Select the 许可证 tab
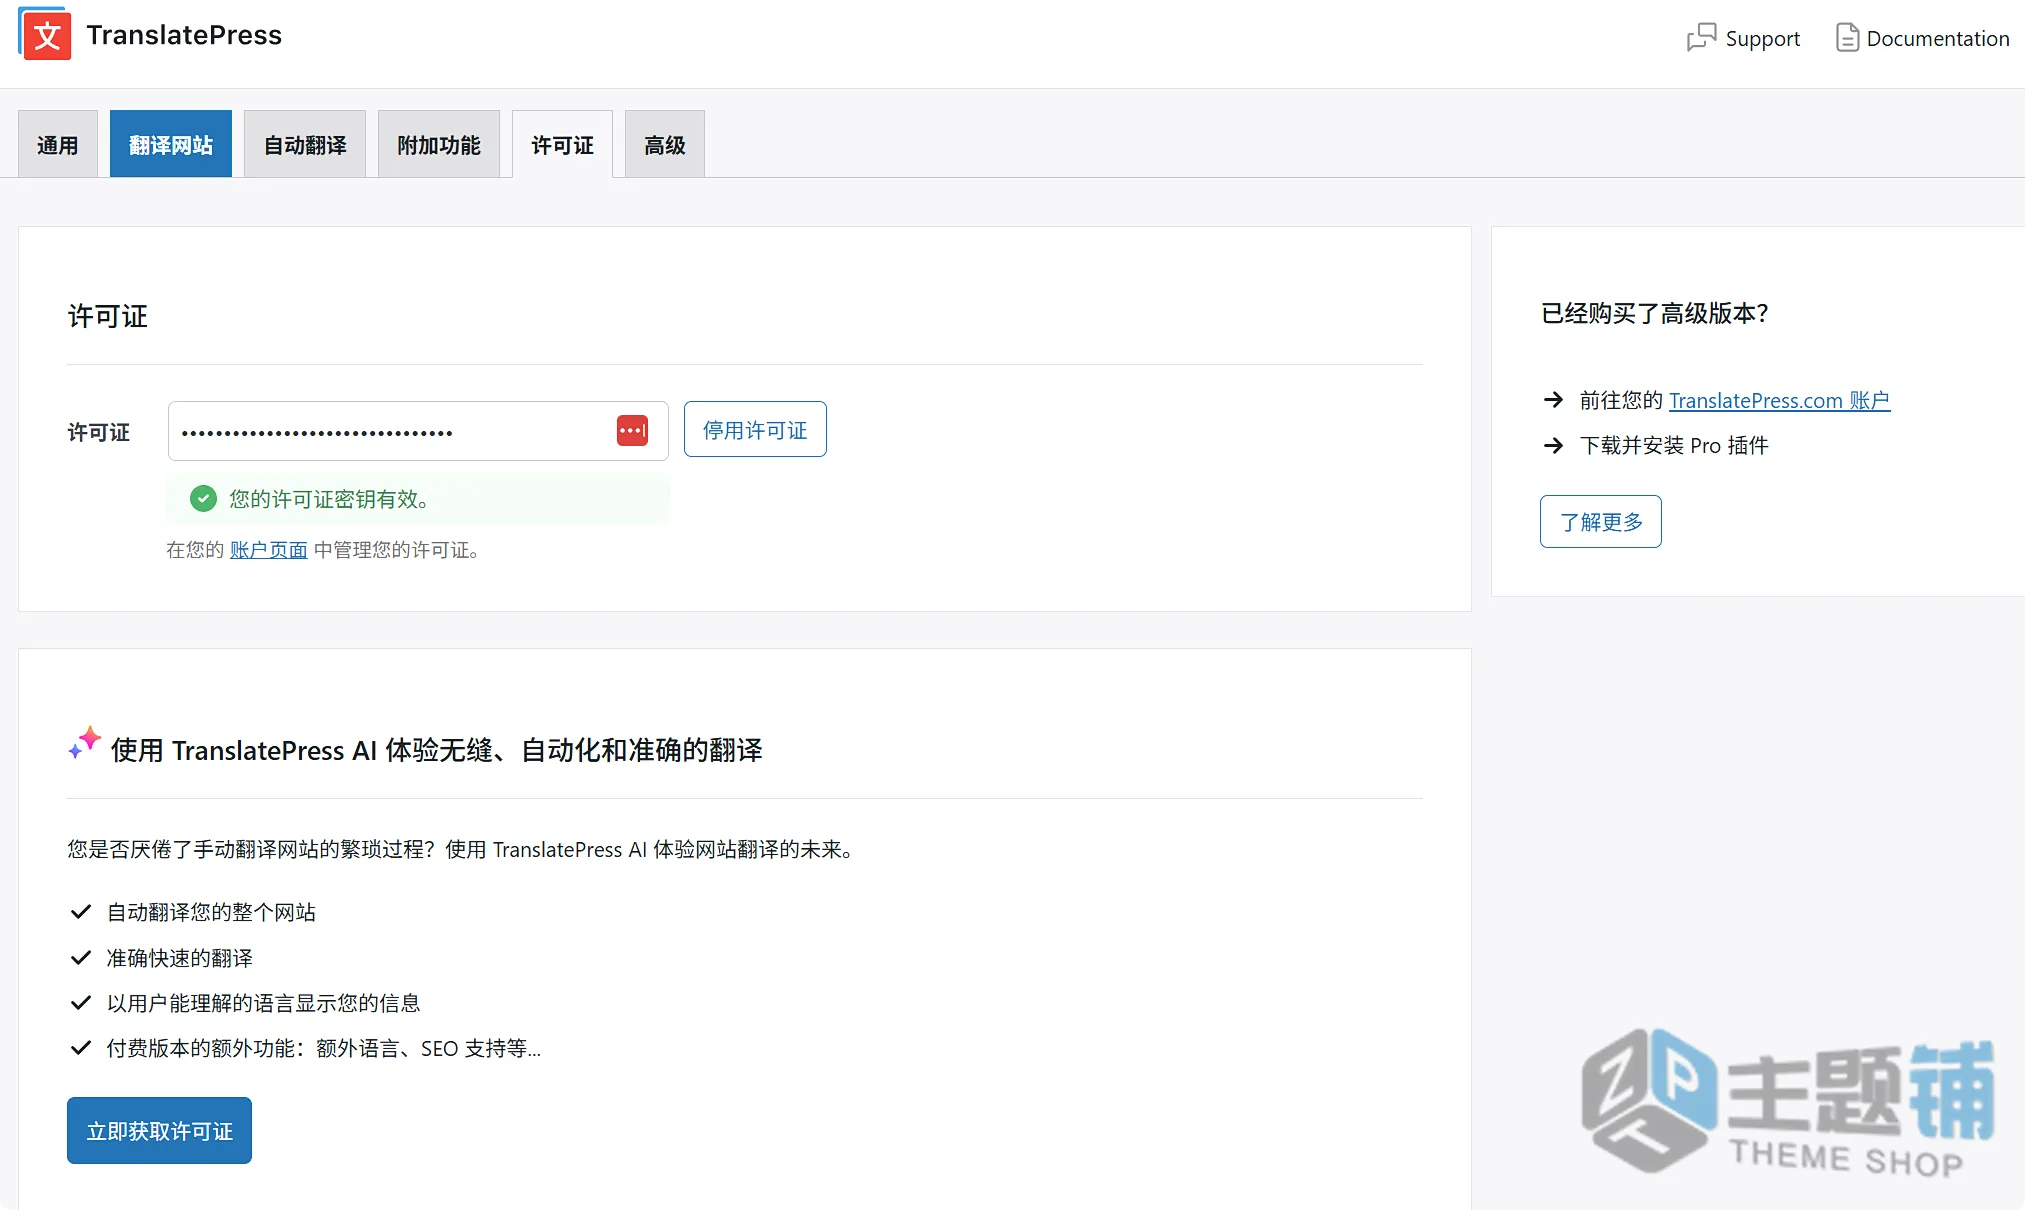The height and width of the screenshot is (1210, 2025). coord(563,144)
